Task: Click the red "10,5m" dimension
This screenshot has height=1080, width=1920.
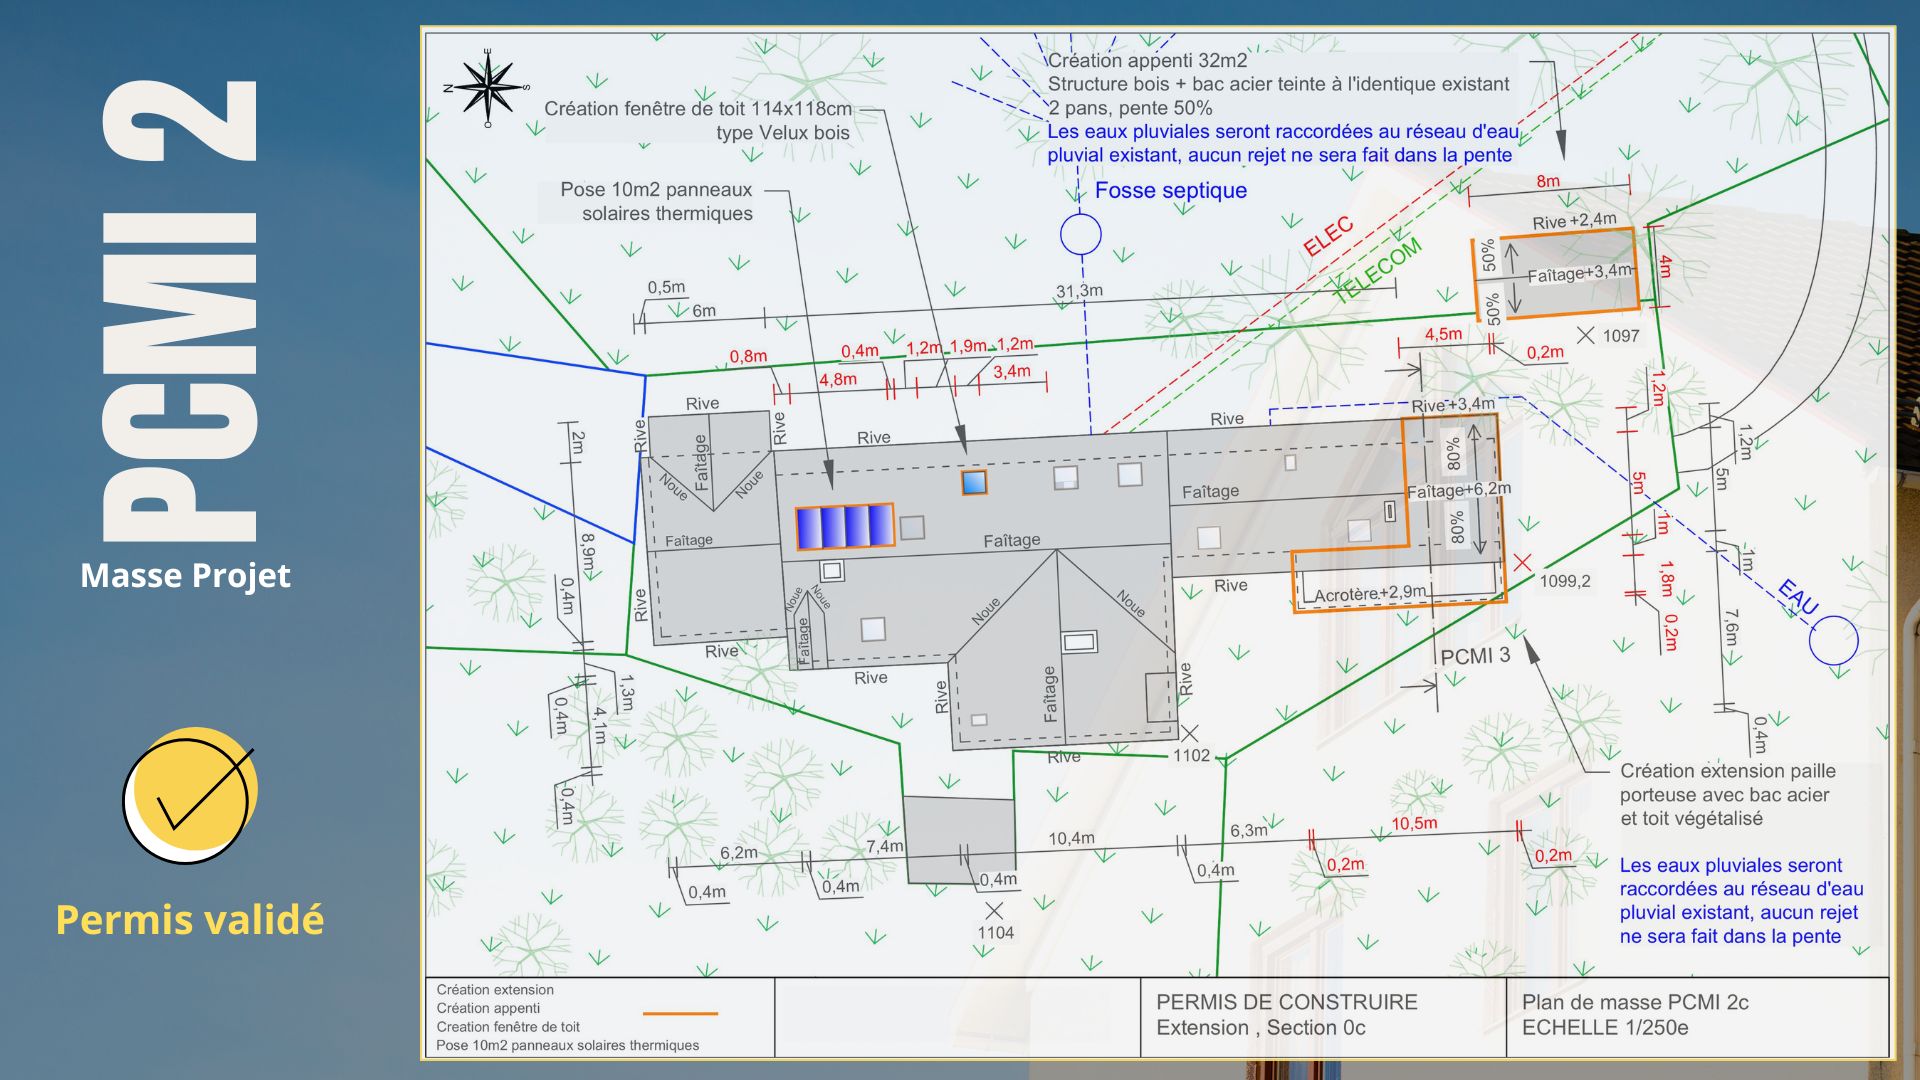Action: click(x=1414, y=823)
